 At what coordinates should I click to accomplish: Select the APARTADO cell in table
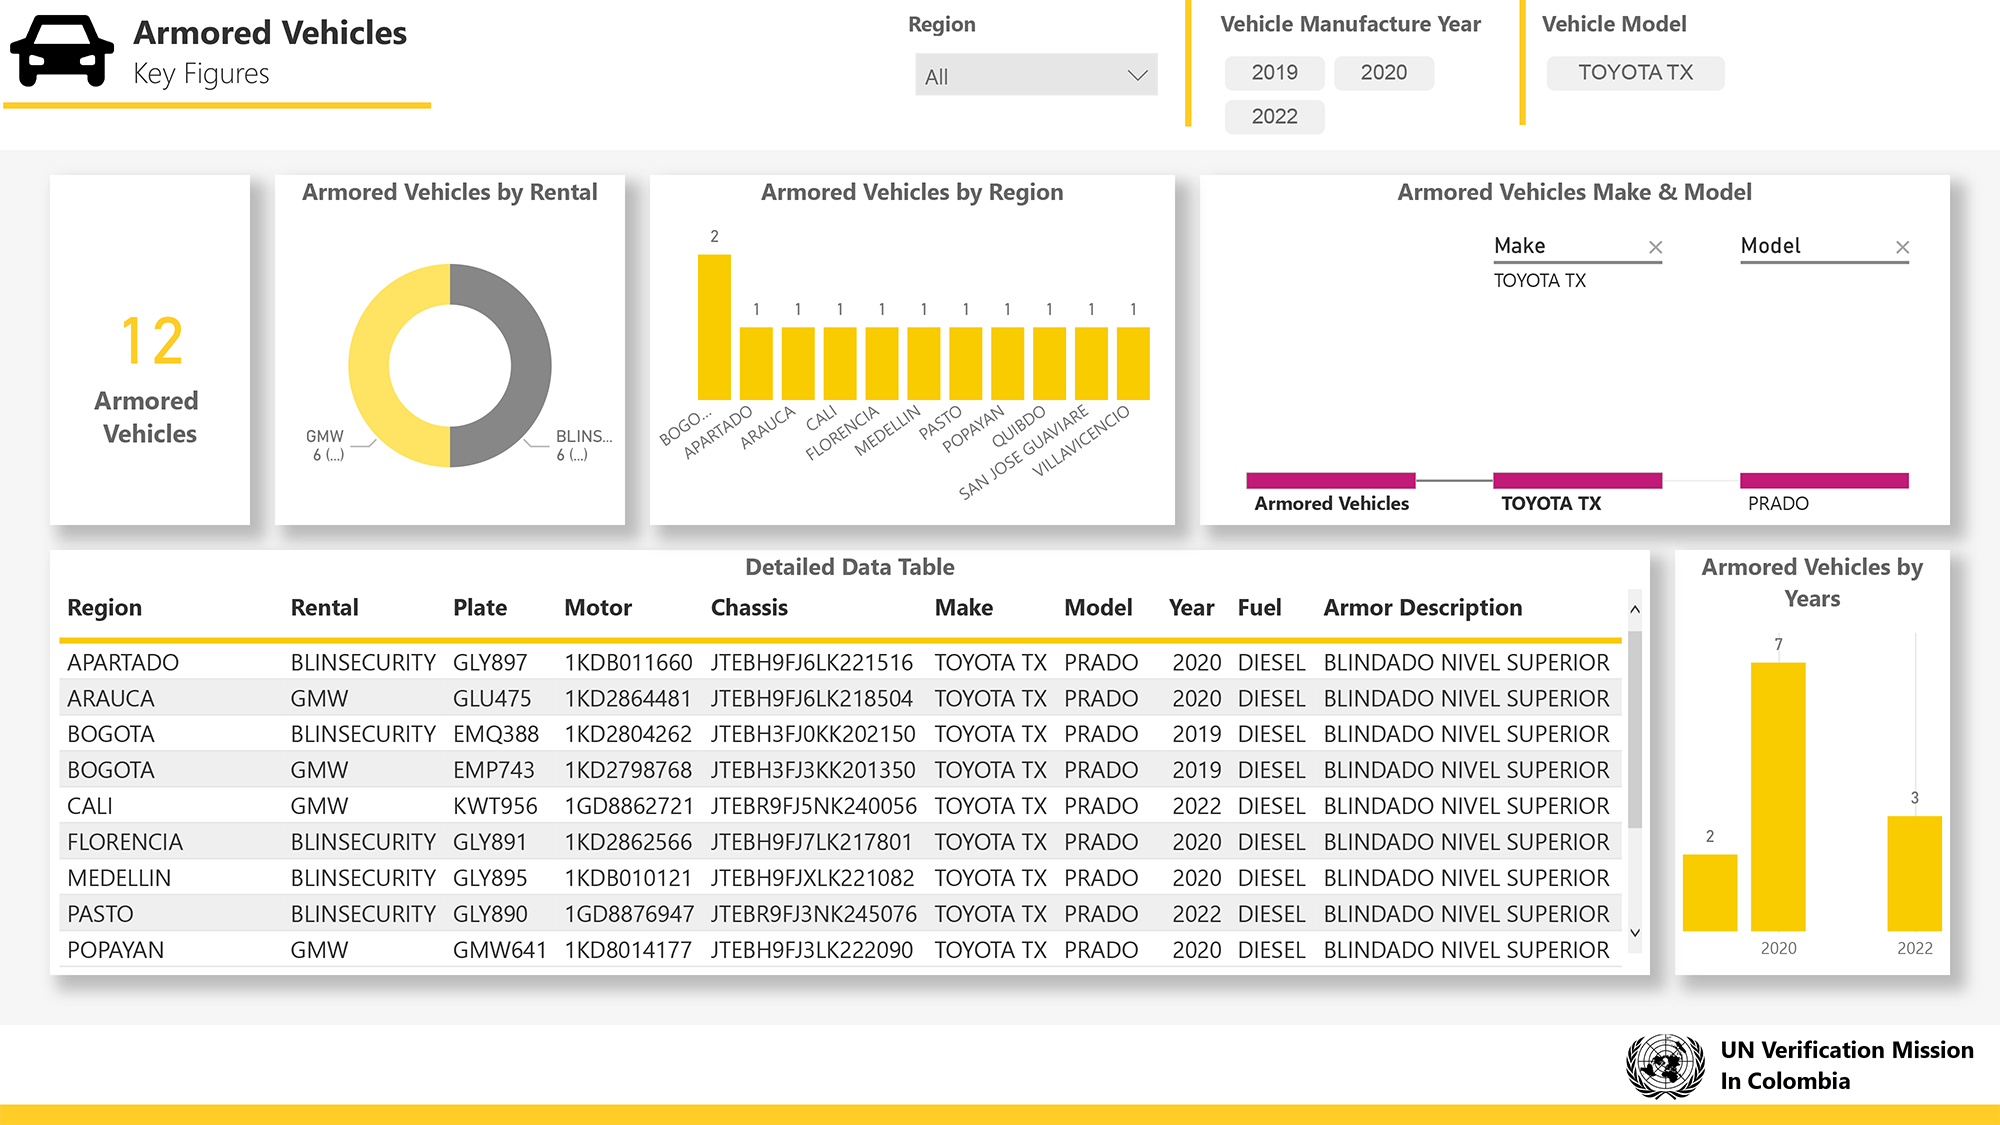[x=123, y=663]
